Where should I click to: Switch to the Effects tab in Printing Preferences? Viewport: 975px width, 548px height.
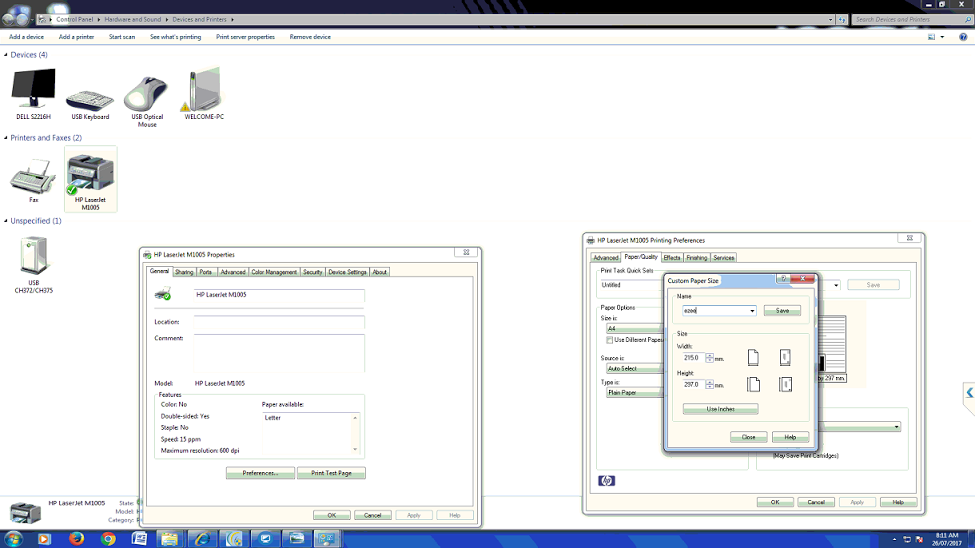[672, 258]
